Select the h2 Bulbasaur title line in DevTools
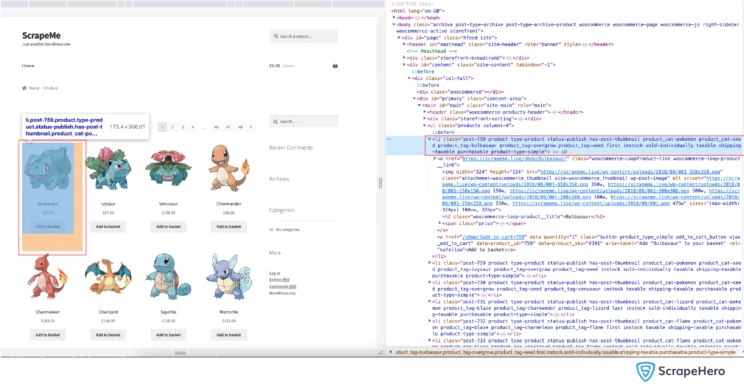This screenshot has width=744, height=391. click(x=523, y=216)
